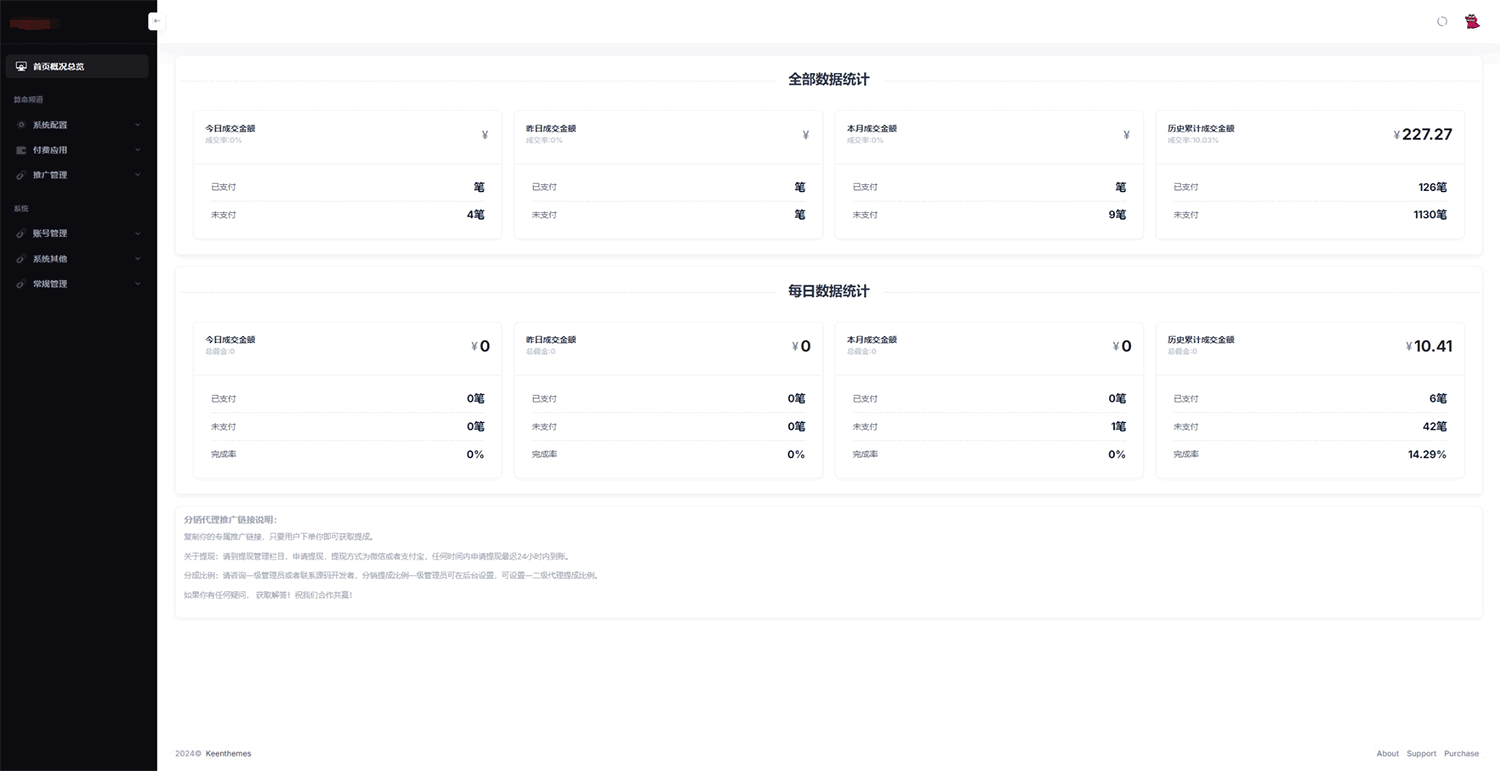Expand the 系统配置 chevron

pos(138,125)
